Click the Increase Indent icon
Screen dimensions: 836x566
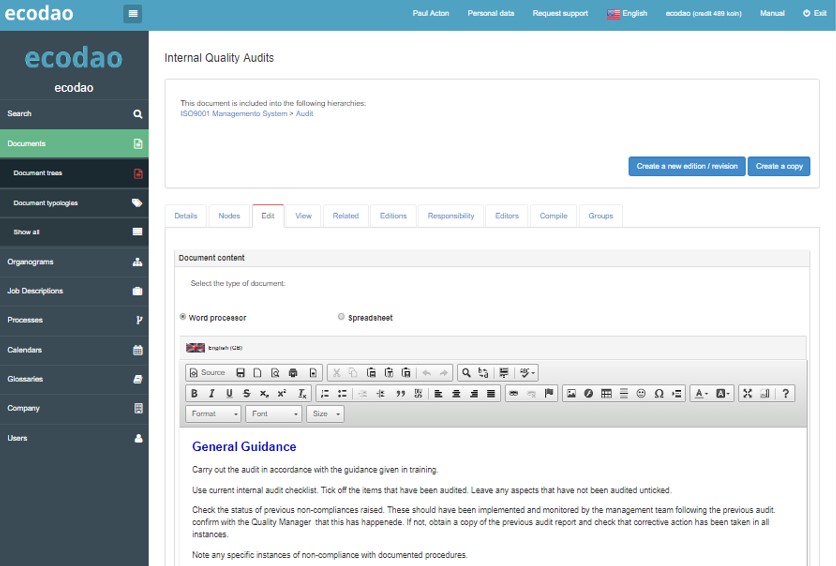(x=380, y=393)
